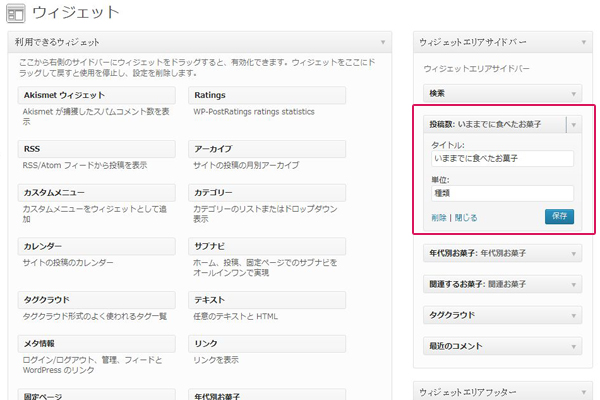
Task: Select the Akismet ウィジェット available widget
Action: (96, 95)
